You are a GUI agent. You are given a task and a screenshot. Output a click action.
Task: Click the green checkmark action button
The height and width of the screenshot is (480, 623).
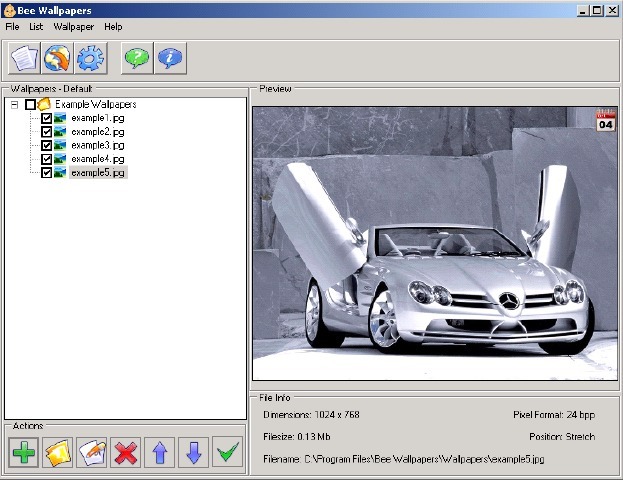[x=228, y=452]
